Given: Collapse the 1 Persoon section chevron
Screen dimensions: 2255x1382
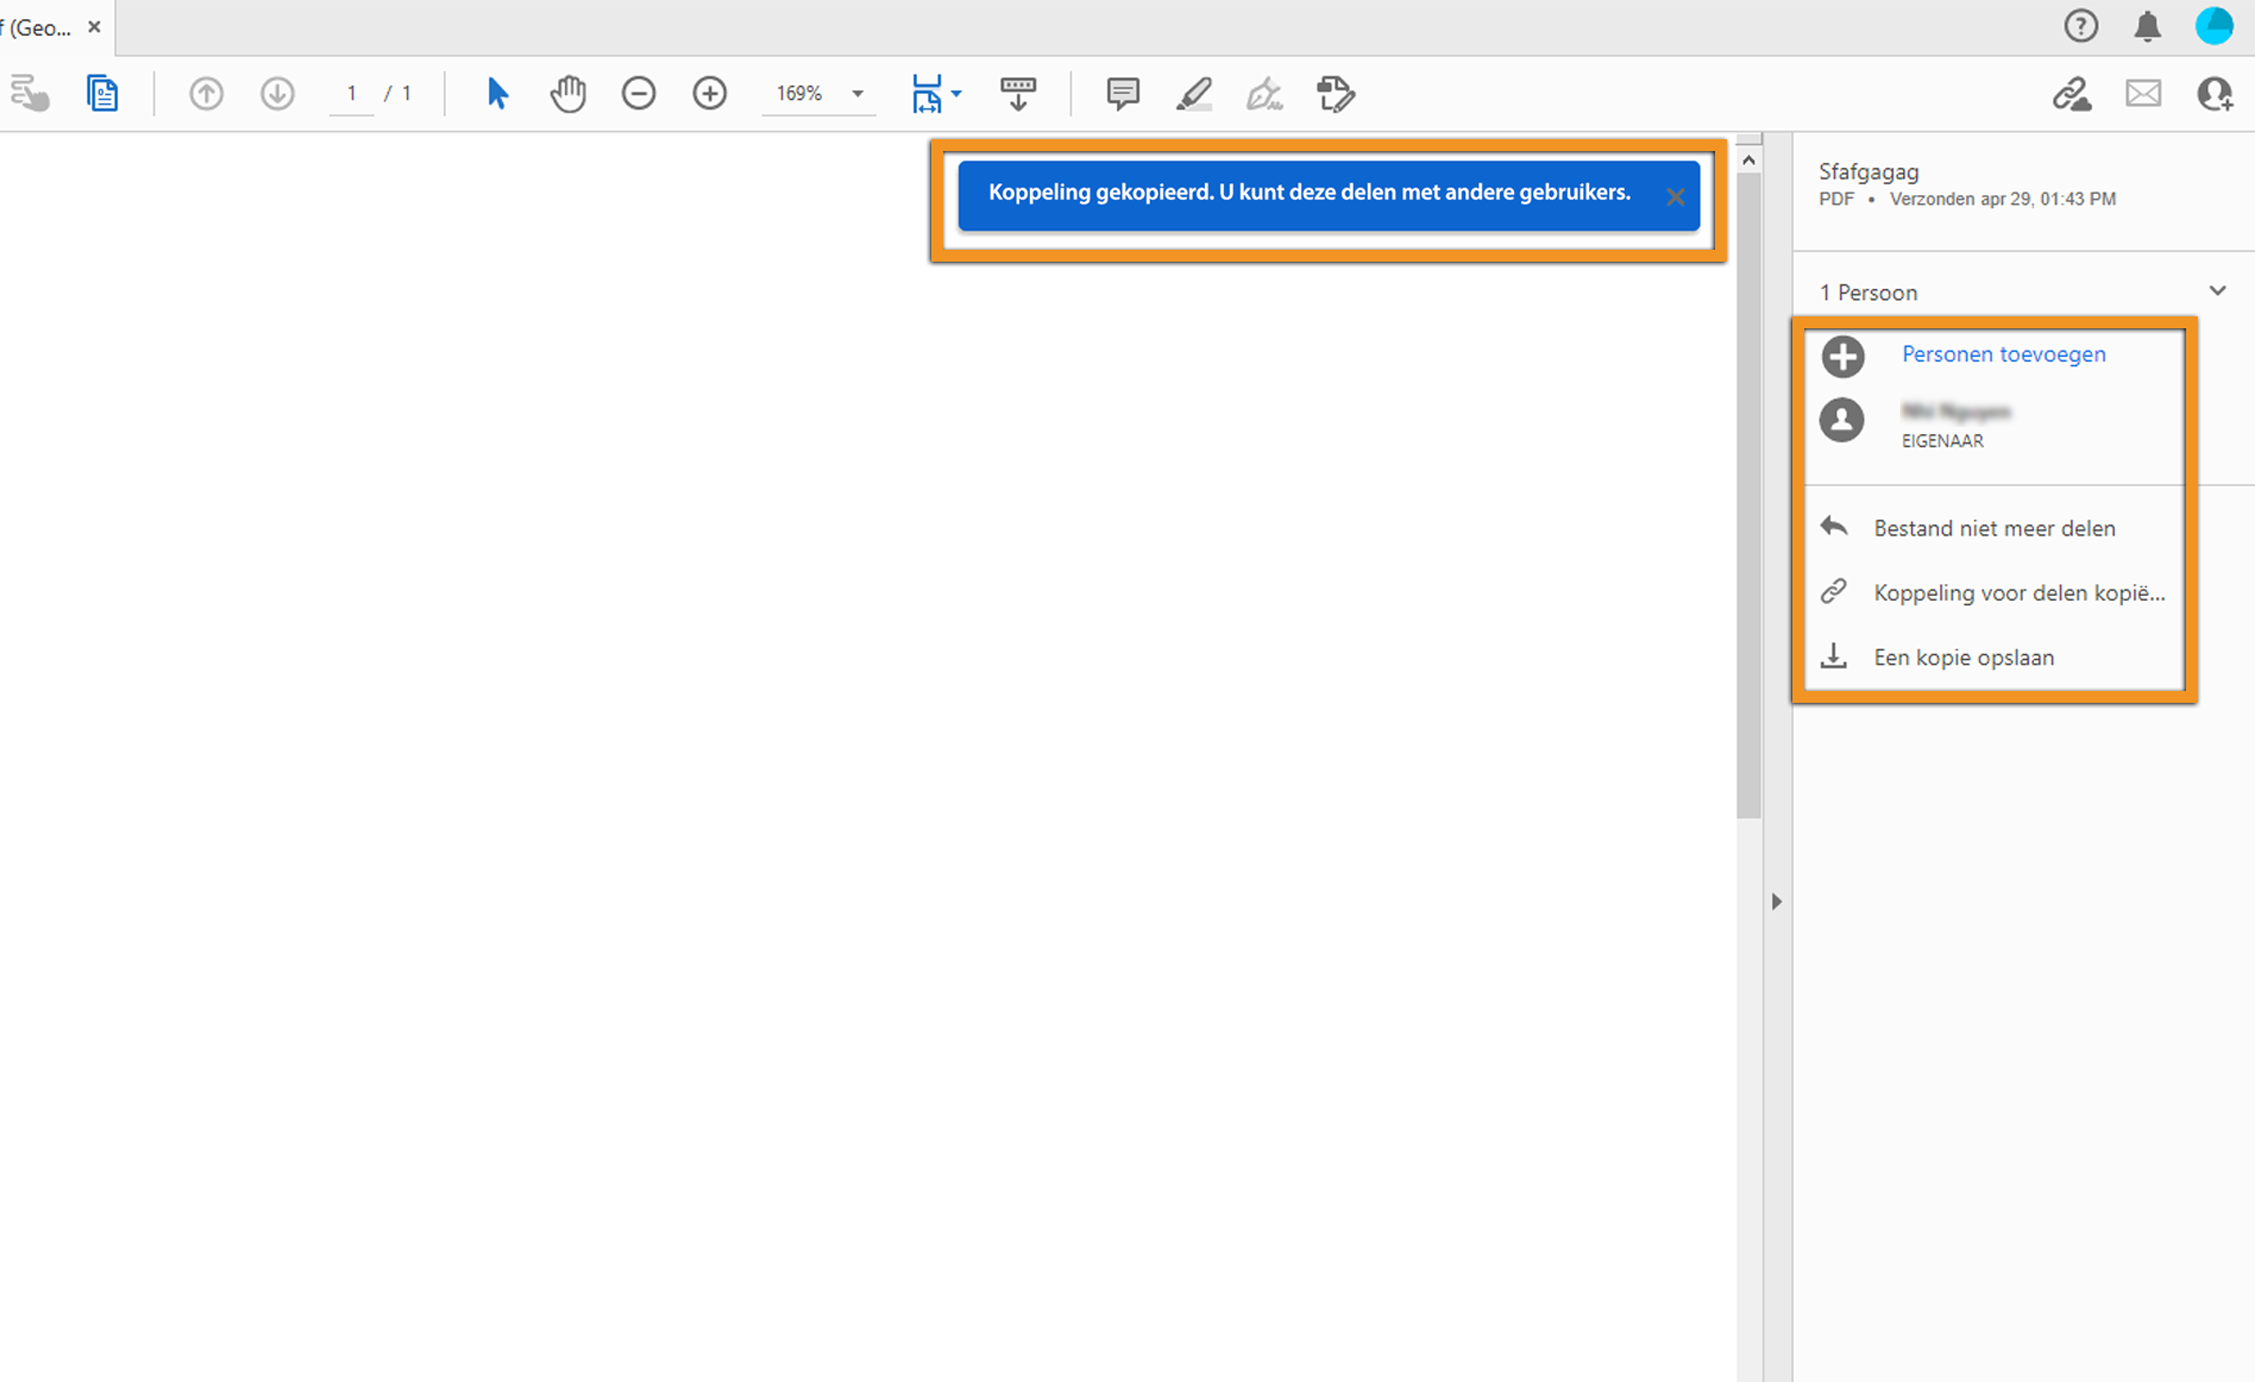Looking at the screenshot, I should [x=2217, y=291].
